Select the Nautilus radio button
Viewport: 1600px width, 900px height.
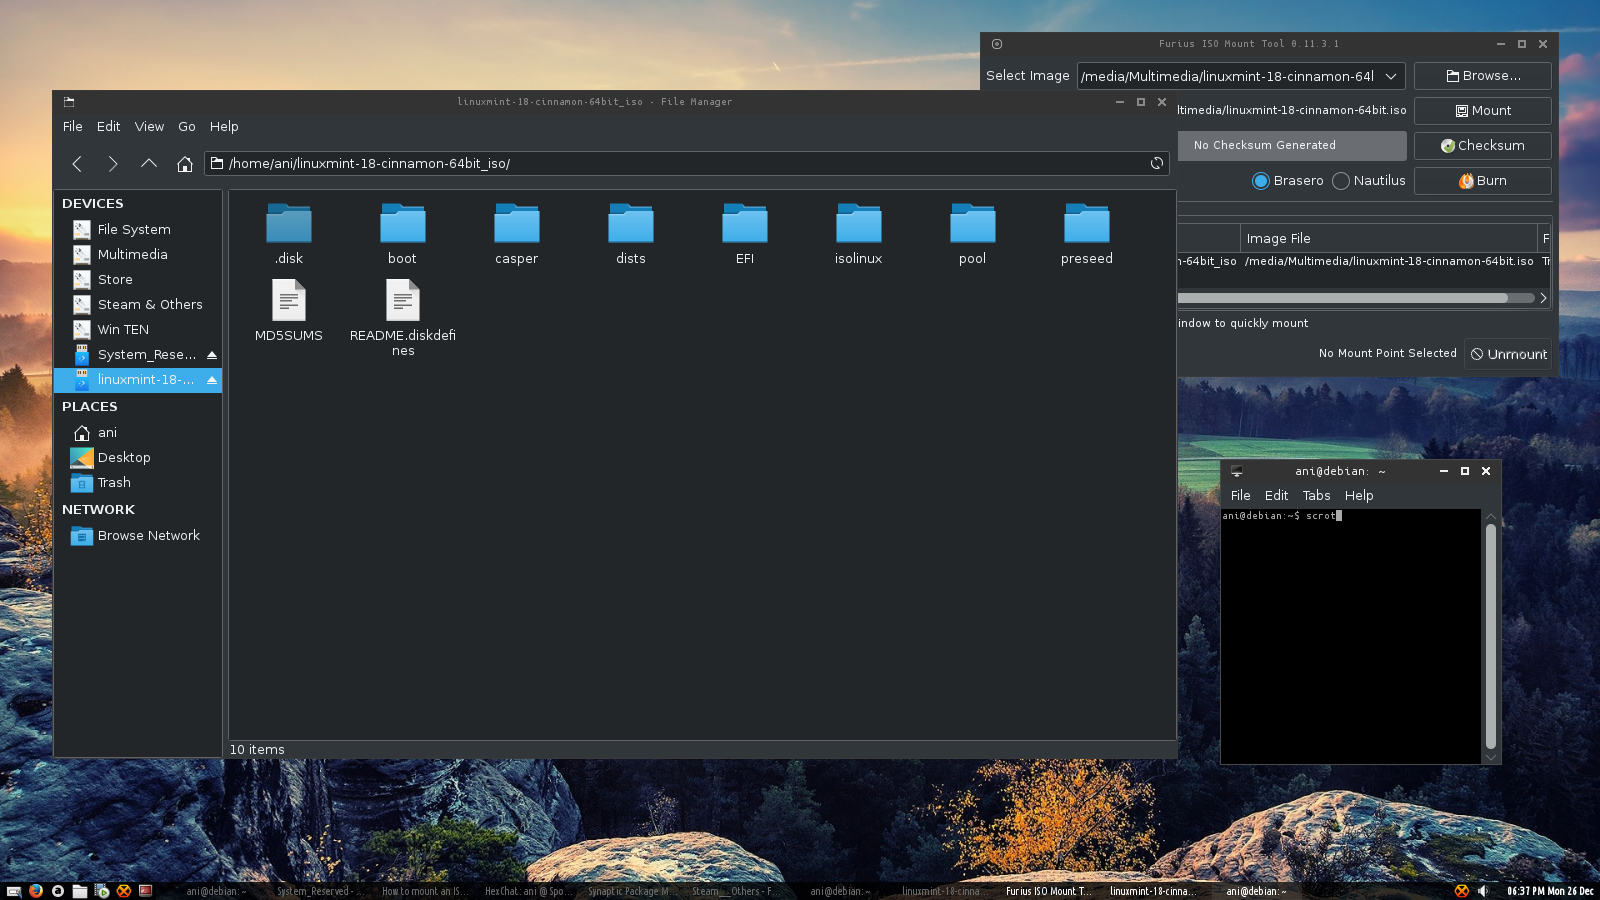(1341, 181)
